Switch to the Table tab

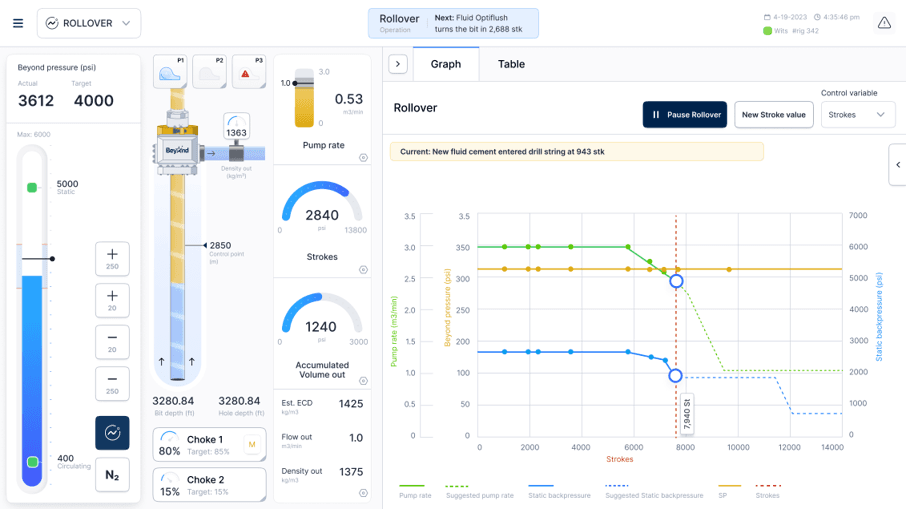point(511,64)
